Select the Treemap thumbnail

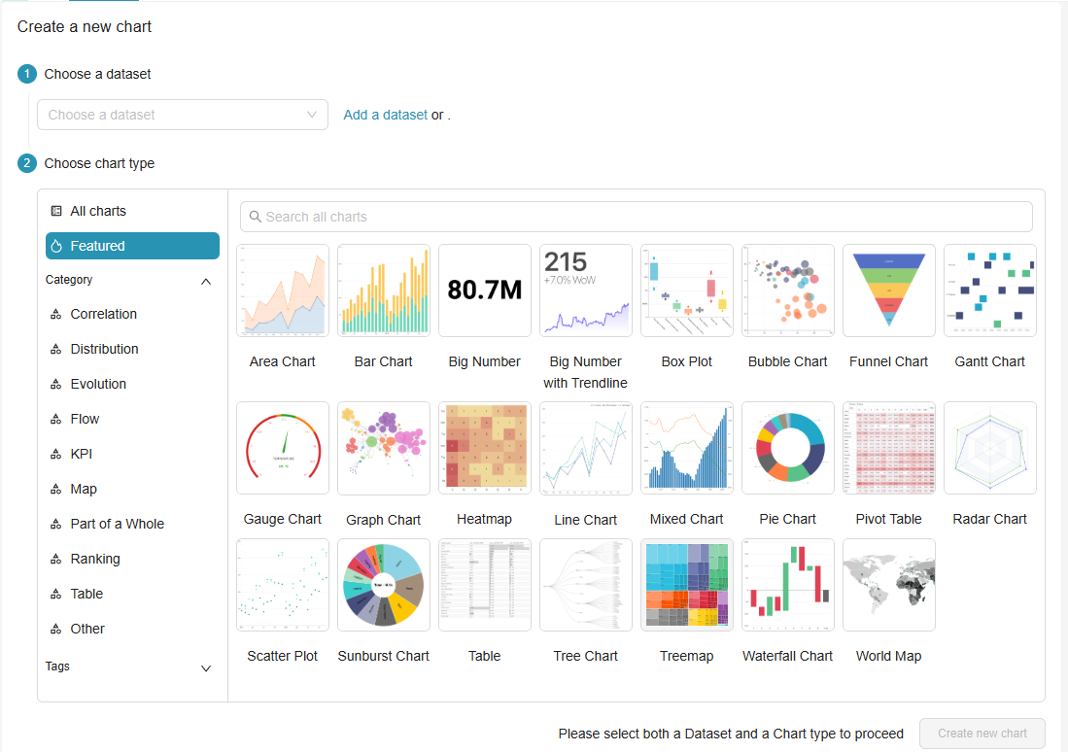click(x=687, y=585)
